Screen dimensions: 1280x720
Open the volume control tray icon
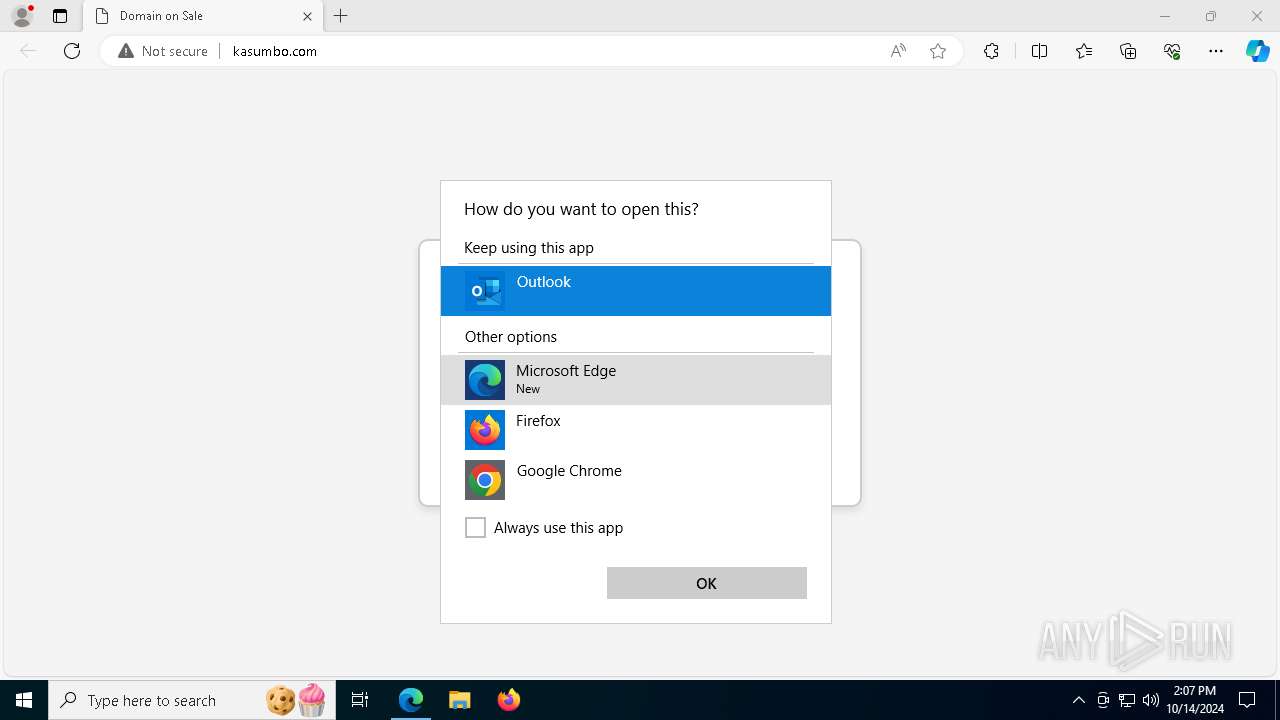pos(1150,700)
